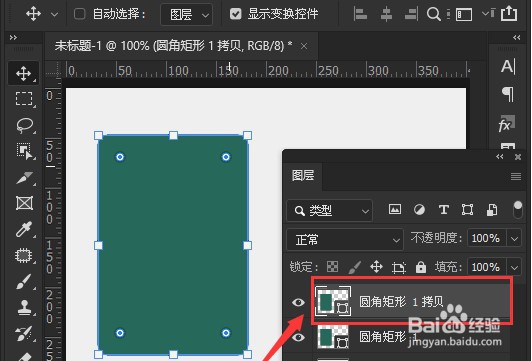
Task: Filter layers by pixel layers
Action: pyautogui.click(x=395, y=209)
